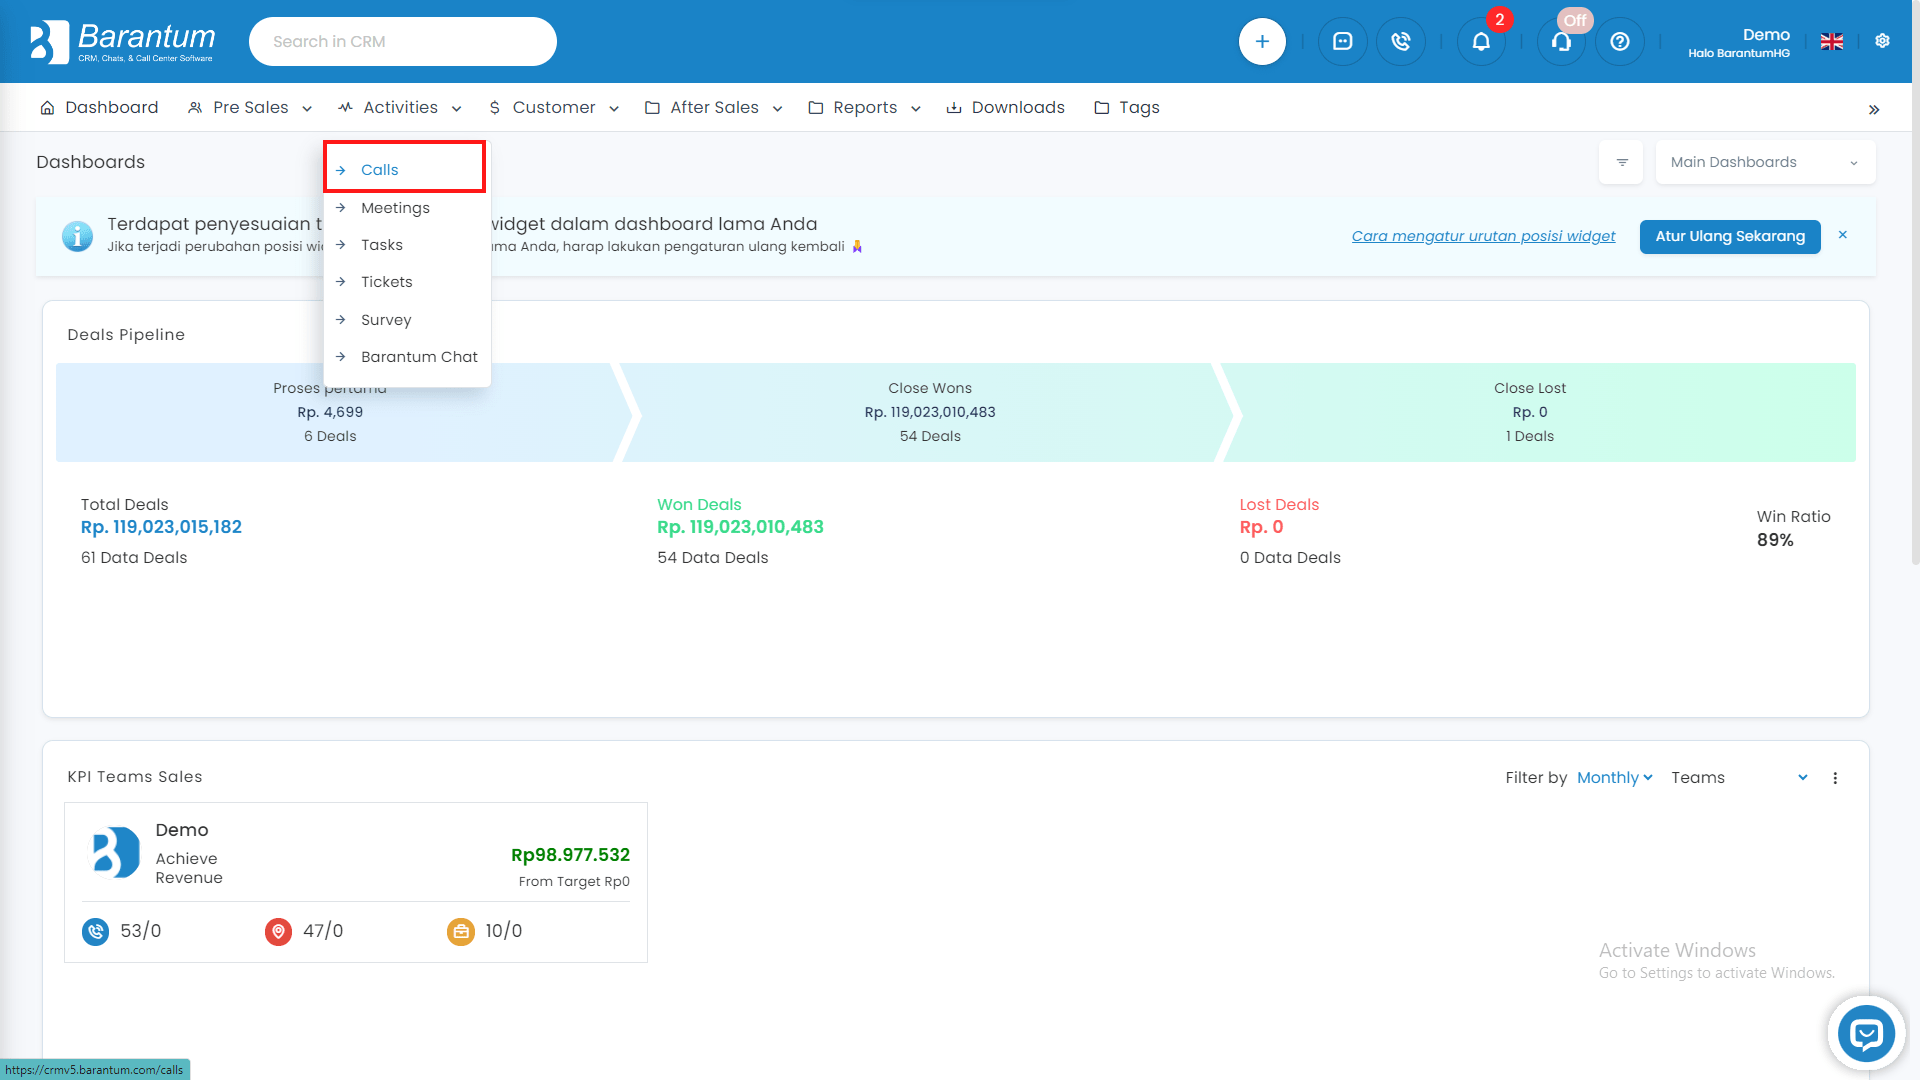Click the Demo user profile name
Viewport: 1920px width, 1080px height.
point(1766,34)
